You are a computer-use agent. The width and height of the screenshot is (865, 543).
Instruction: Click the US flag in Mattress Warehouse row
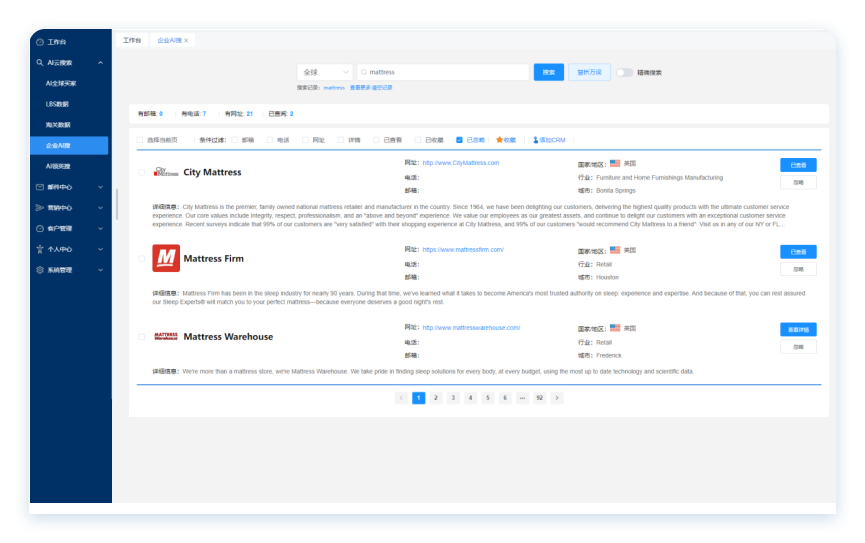(615, 328)
